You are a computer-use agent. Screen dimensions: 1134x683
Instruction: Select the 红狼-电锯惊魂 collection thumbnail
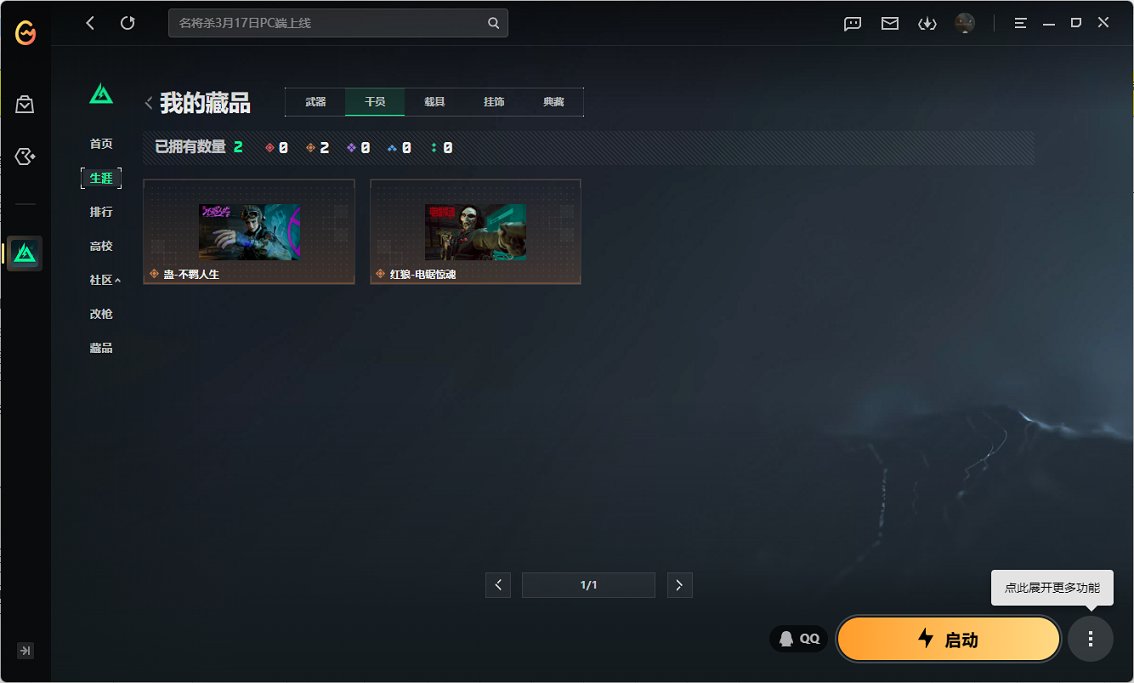click(475, 231)
